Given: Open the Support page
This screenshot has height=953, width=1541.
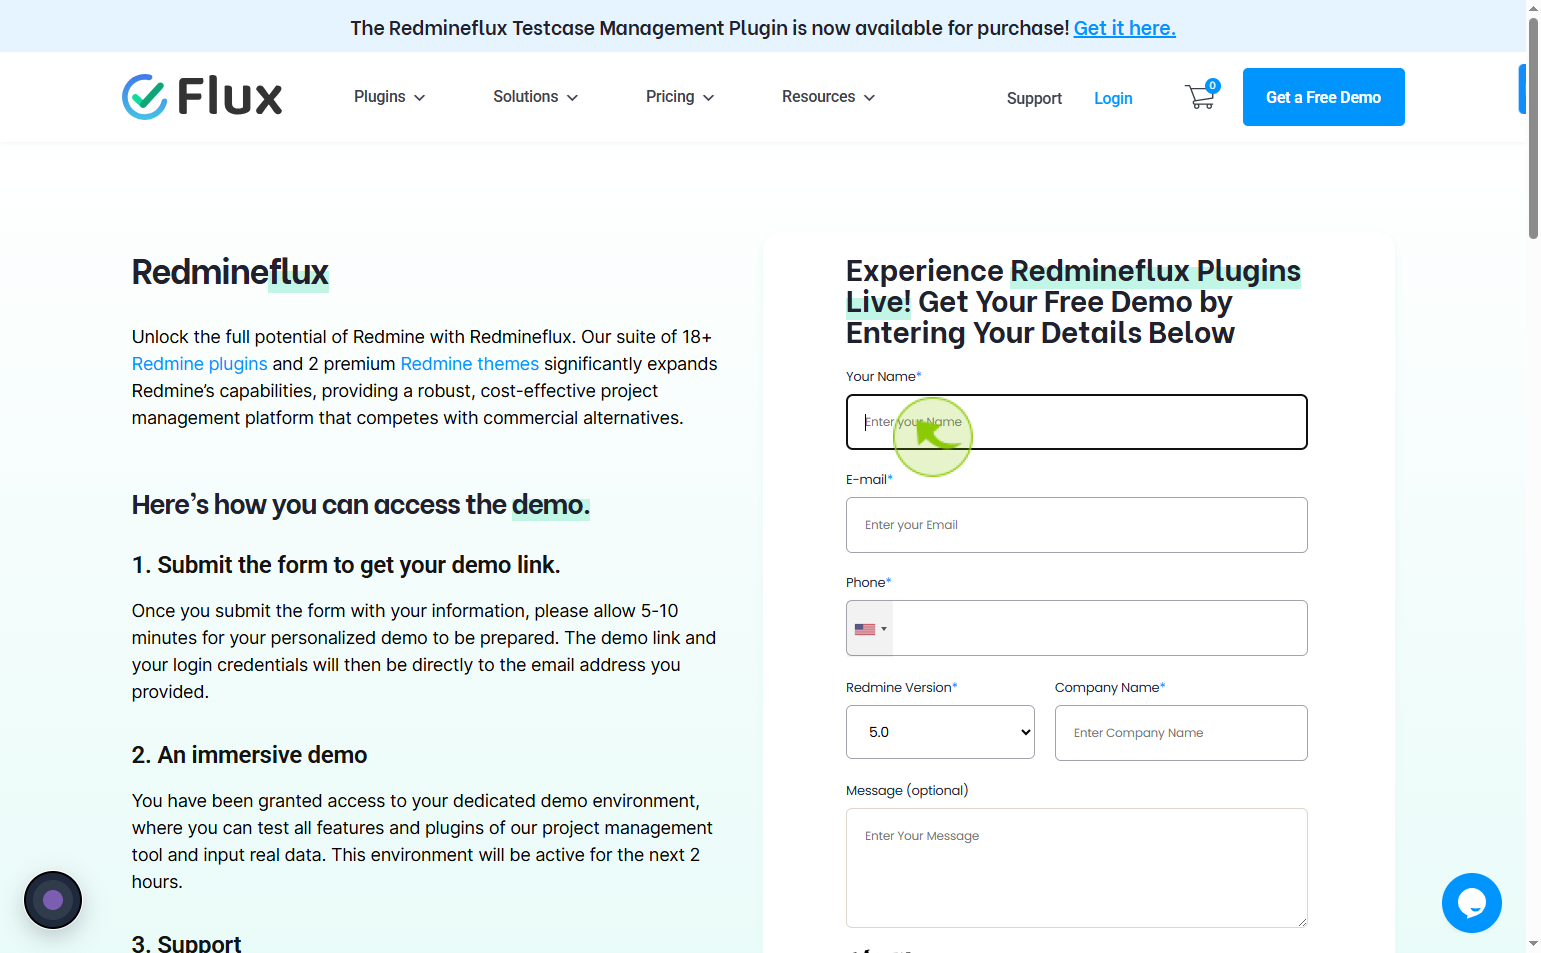Looking at the screenshot, I should [1034, 98].
